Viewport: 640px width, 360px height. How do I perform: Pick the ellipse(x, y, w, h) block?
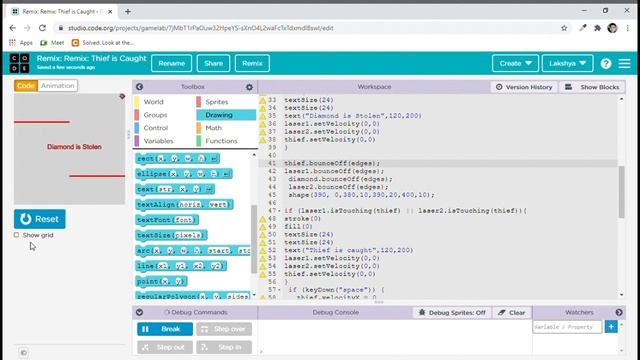point(184,174)
